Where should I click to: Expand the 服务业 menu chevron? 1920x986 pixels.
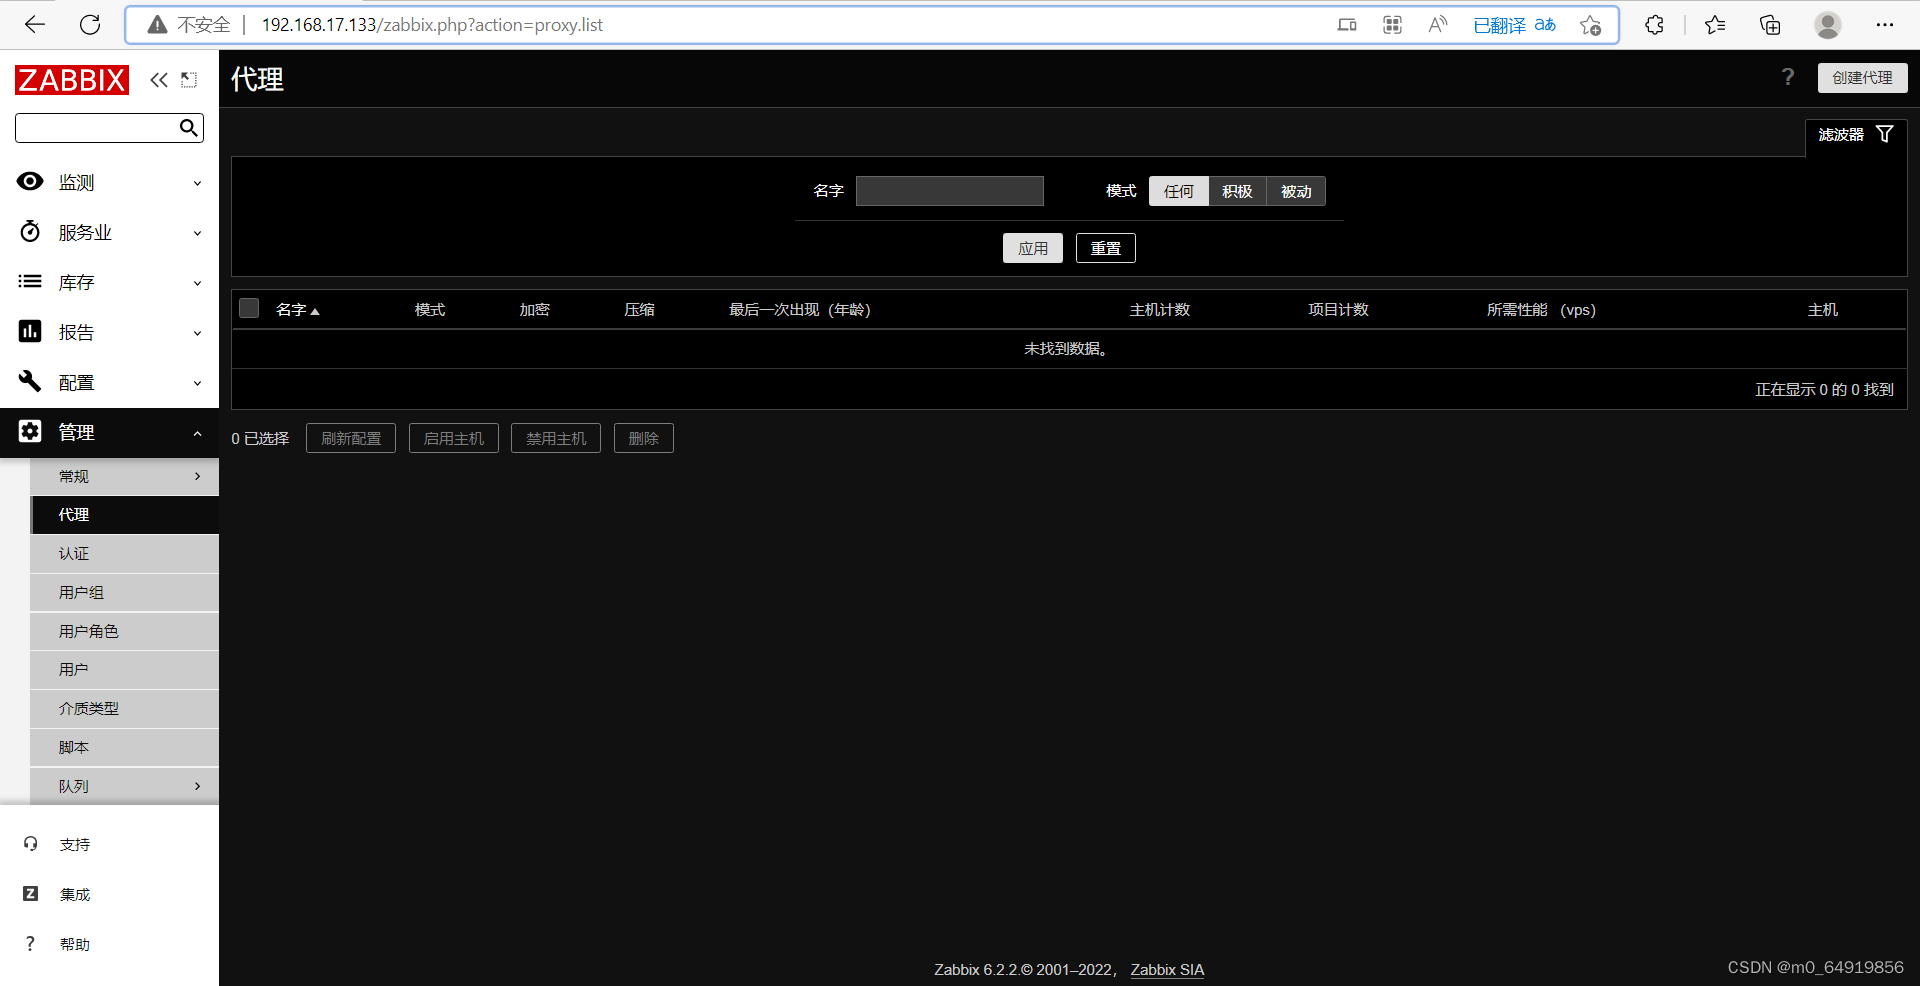[197, 233]
